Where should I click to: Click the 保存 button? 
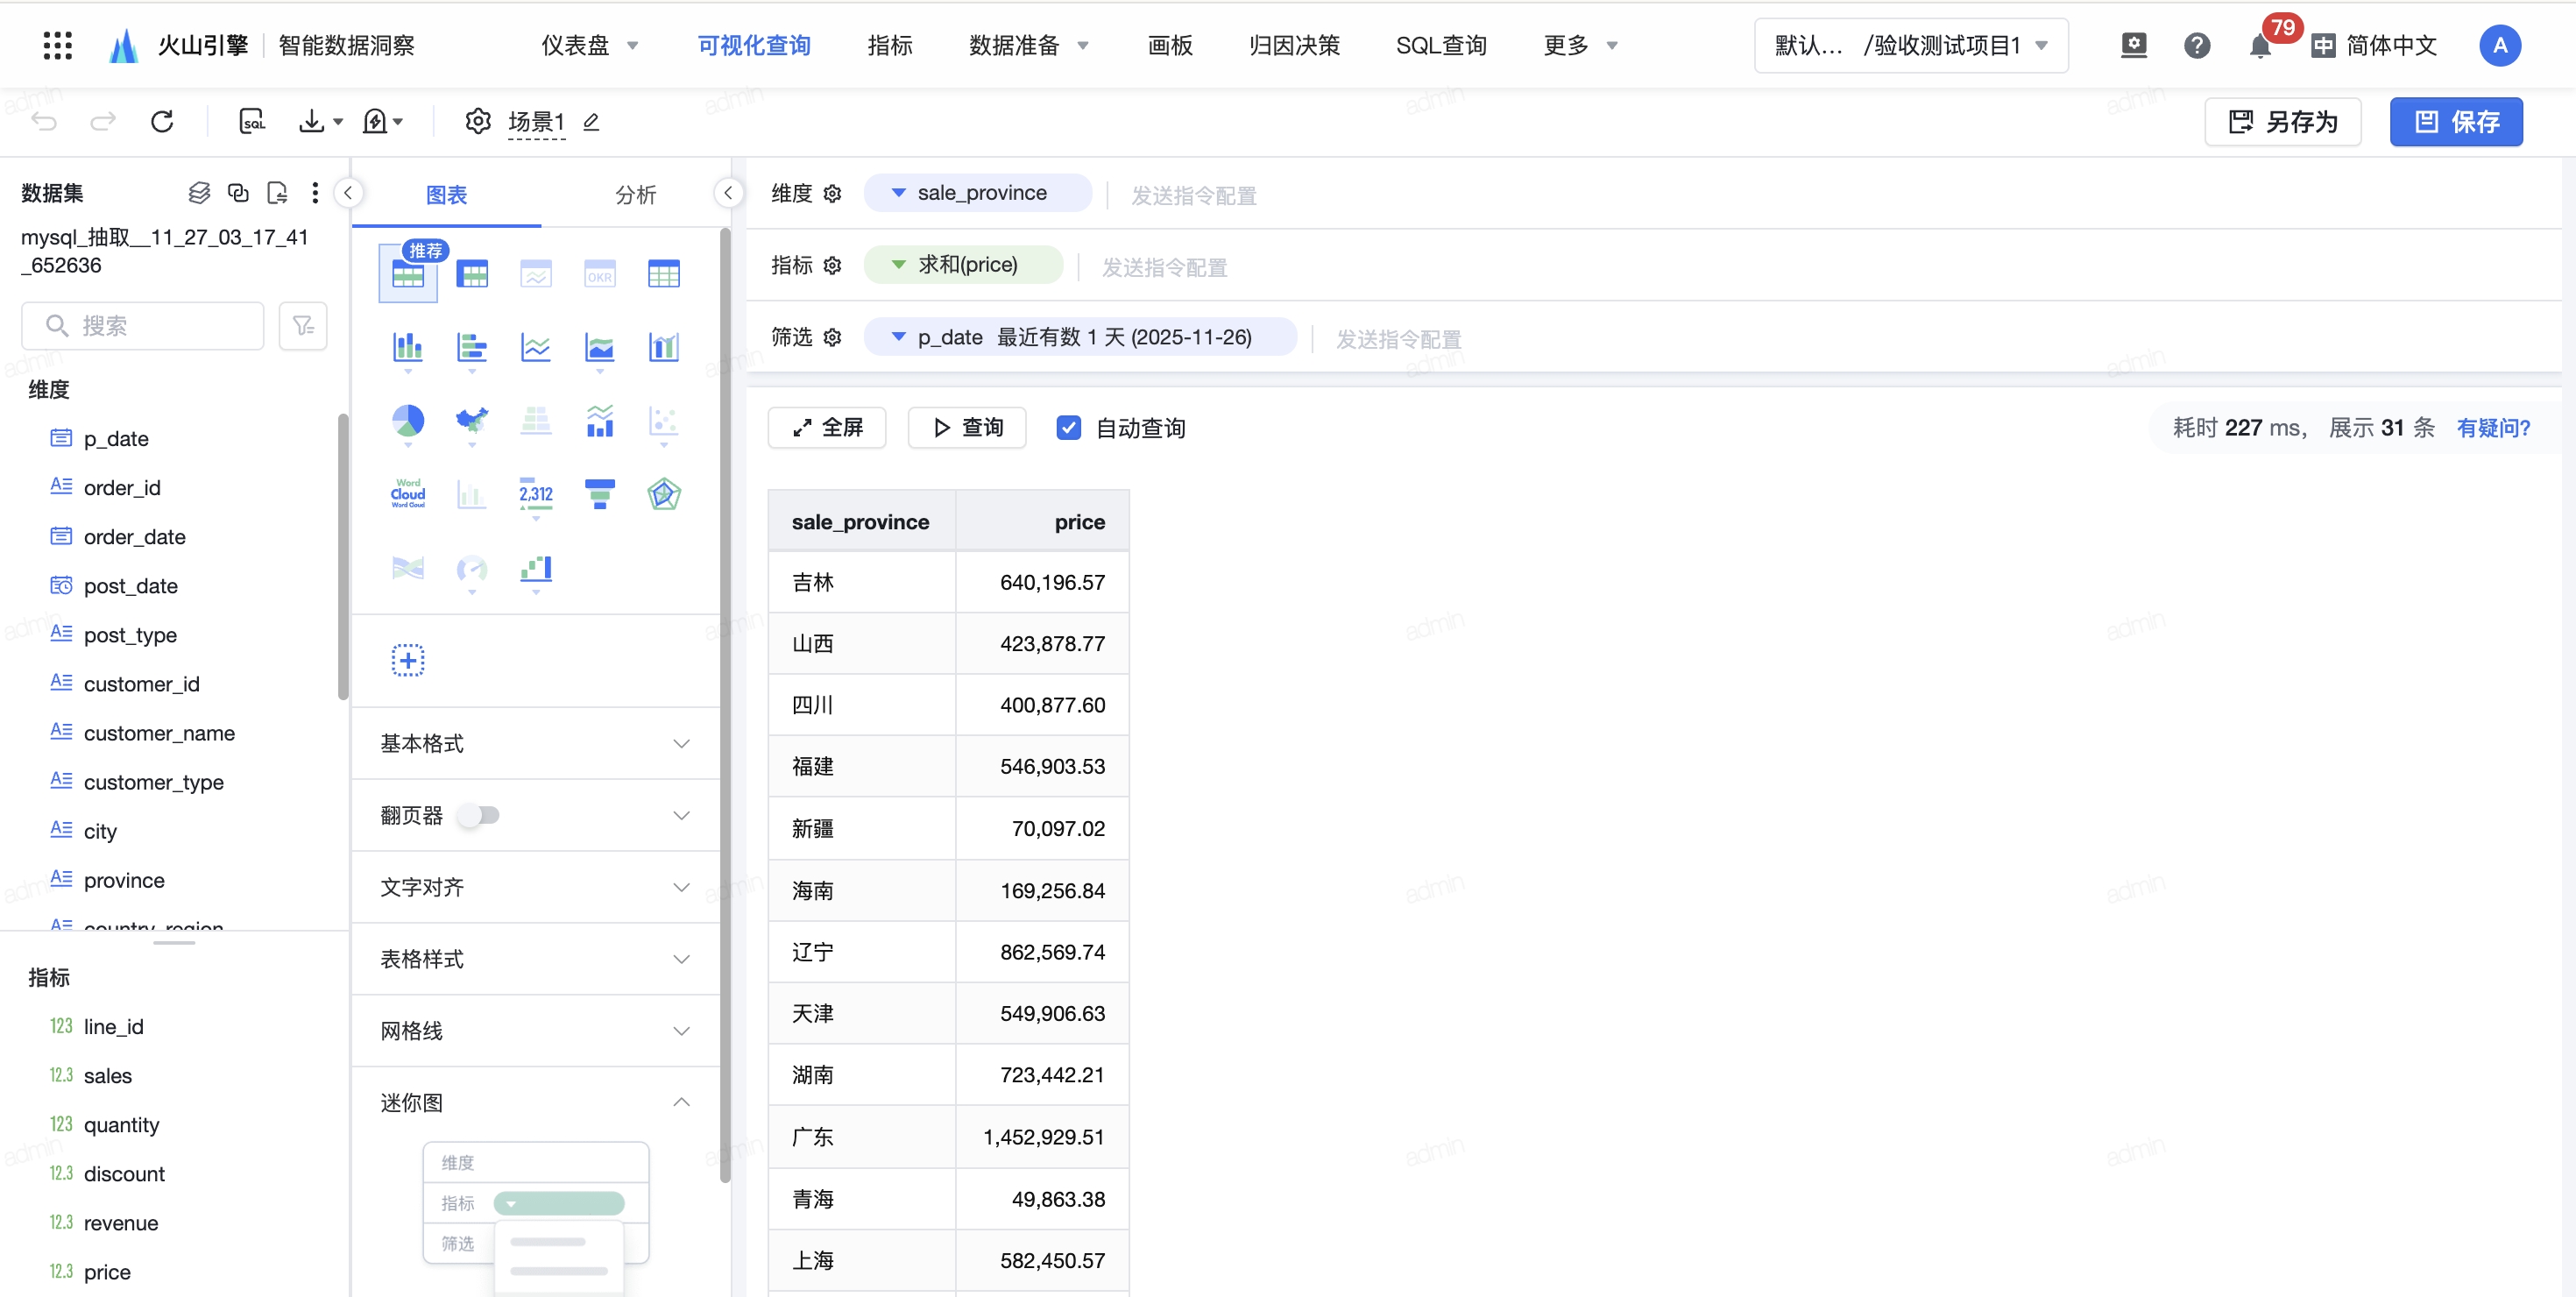[x=2455, y=122]
